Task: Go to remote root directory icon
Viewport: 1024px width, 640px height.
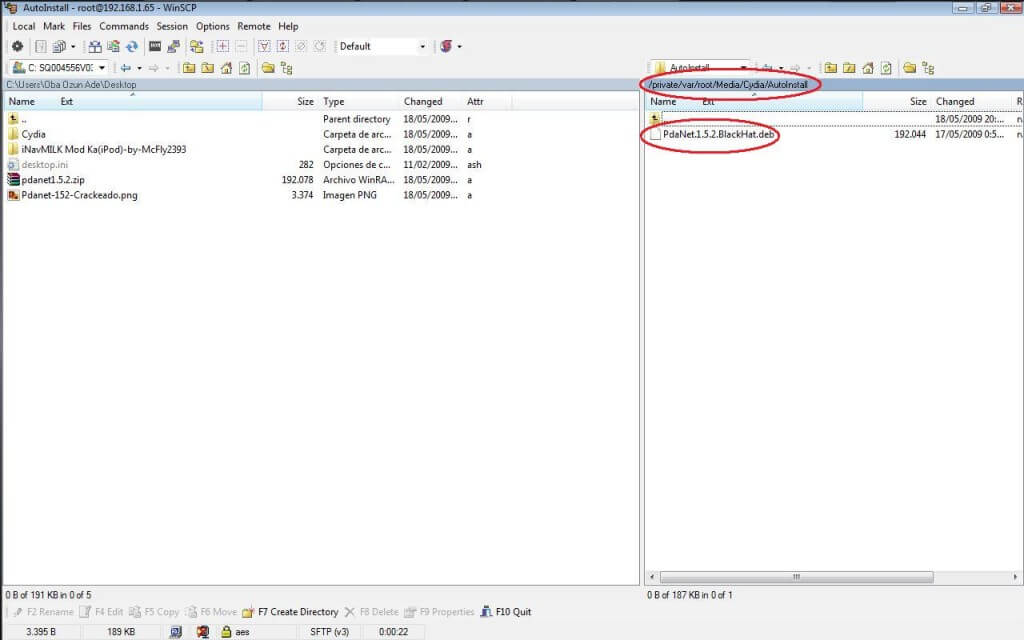Action: [849, 68]
